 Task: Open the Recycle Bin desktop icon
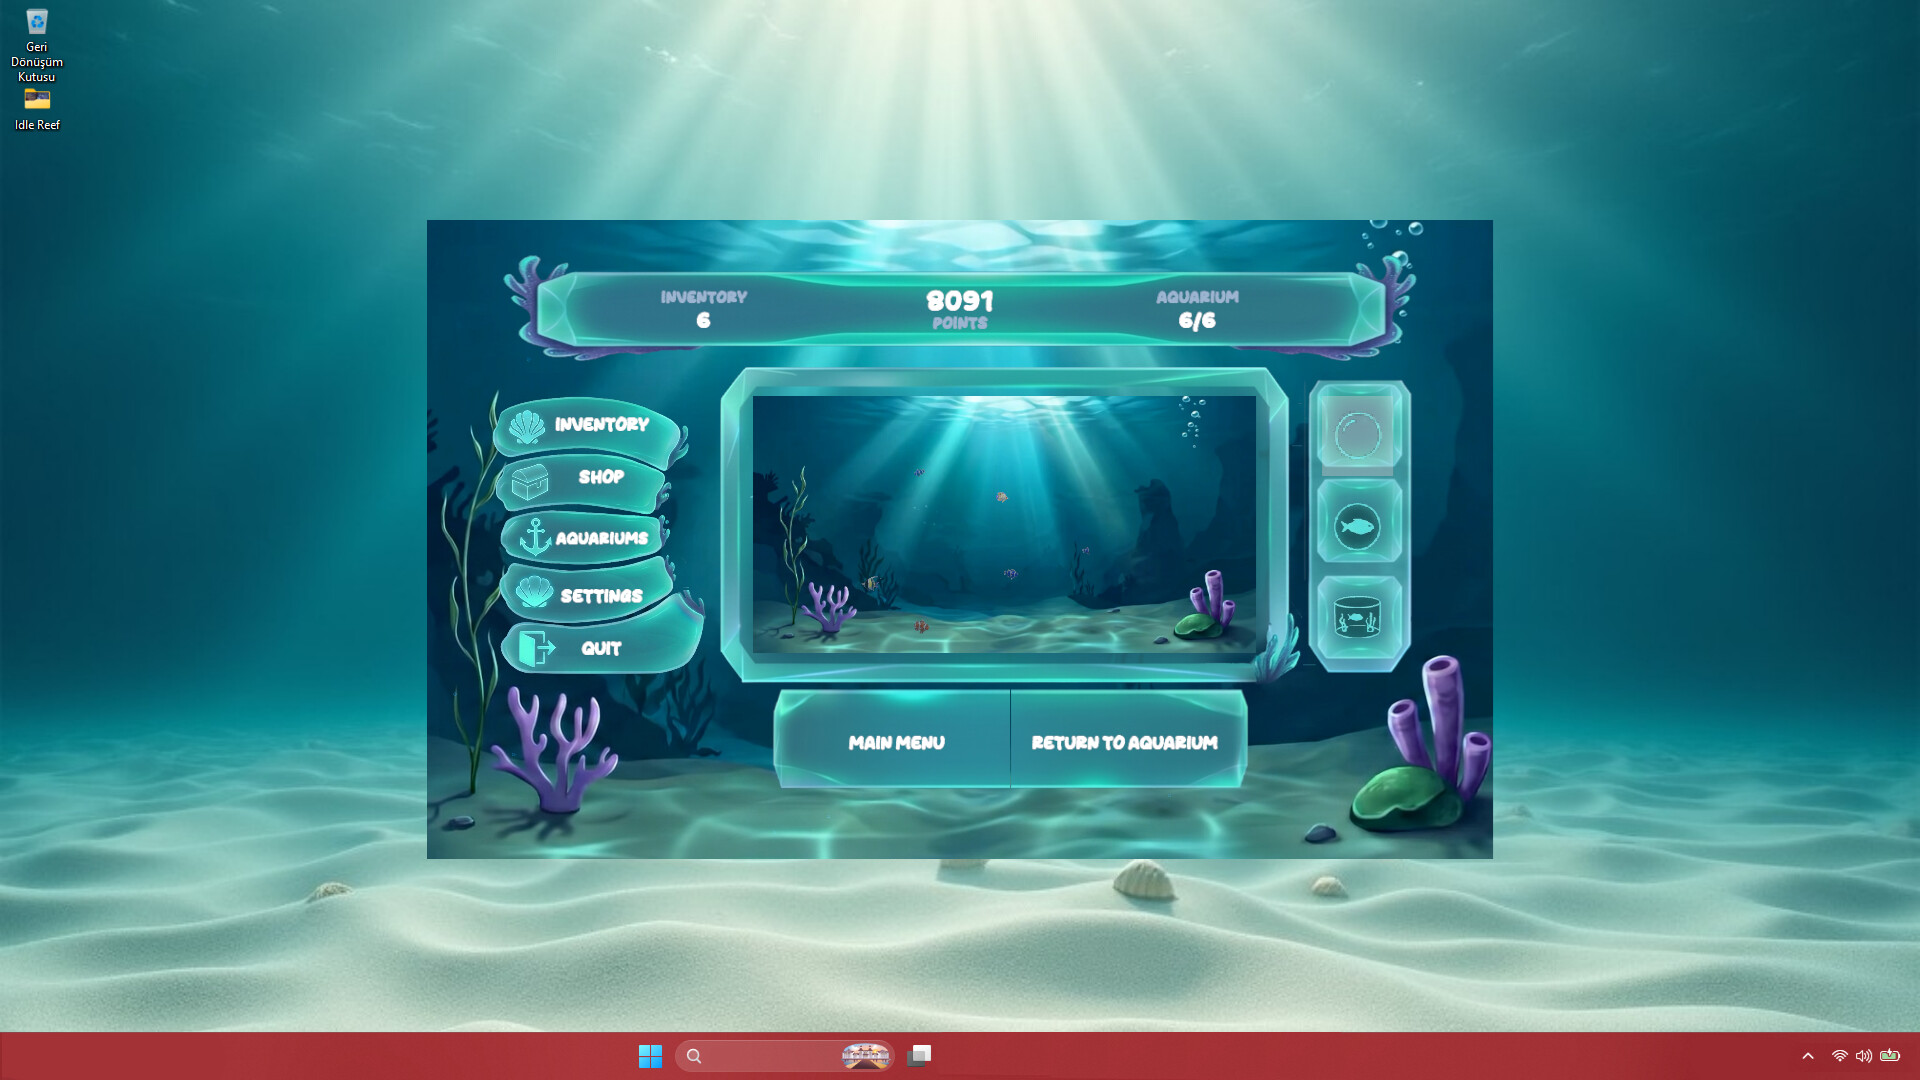click(37, 45)
